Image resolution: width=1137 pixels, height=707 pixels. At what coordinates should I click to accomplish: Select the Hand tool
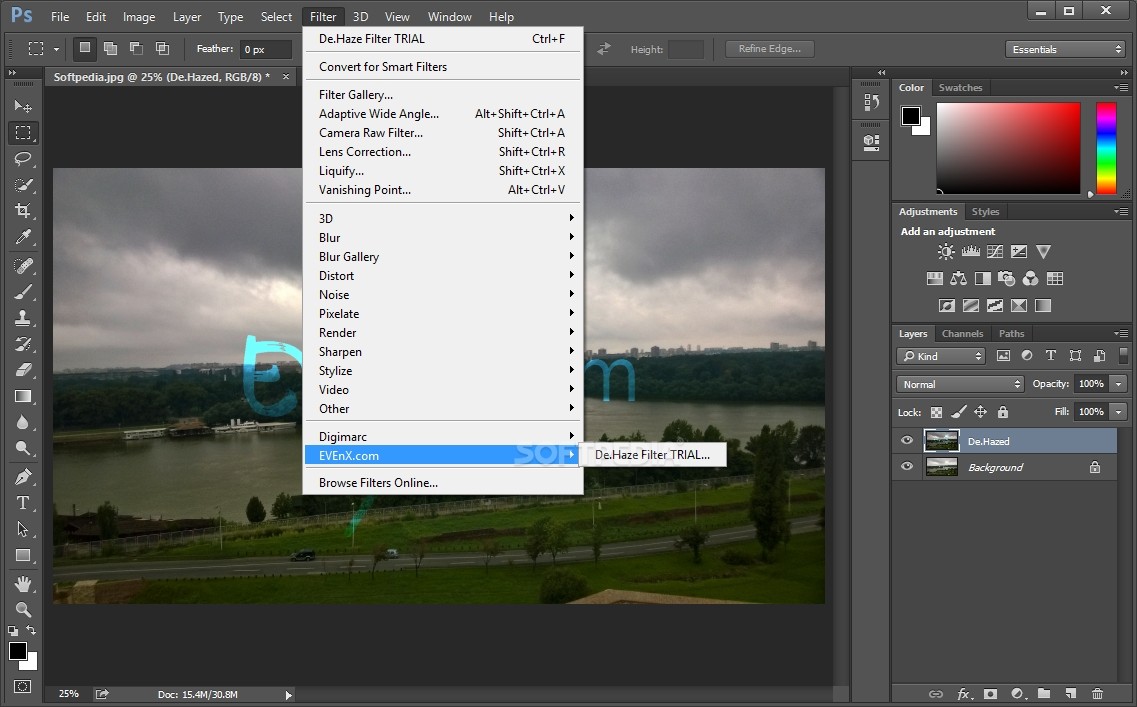tap(23, 584)
